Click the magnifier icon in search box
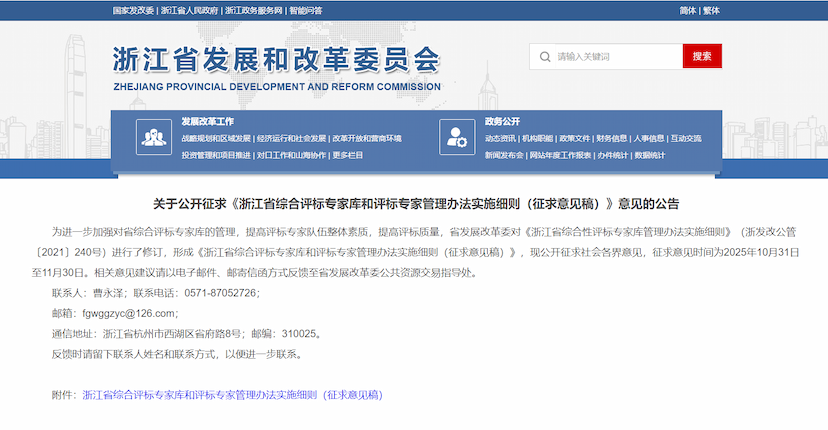The height and width of the screenshot is (430, 828). point(543,56)
